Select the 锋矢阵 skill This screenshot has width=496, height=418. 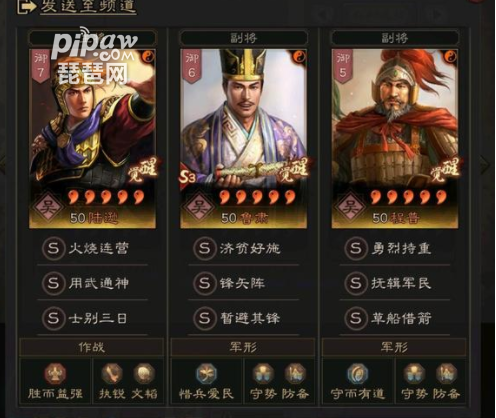coord(244,283)
